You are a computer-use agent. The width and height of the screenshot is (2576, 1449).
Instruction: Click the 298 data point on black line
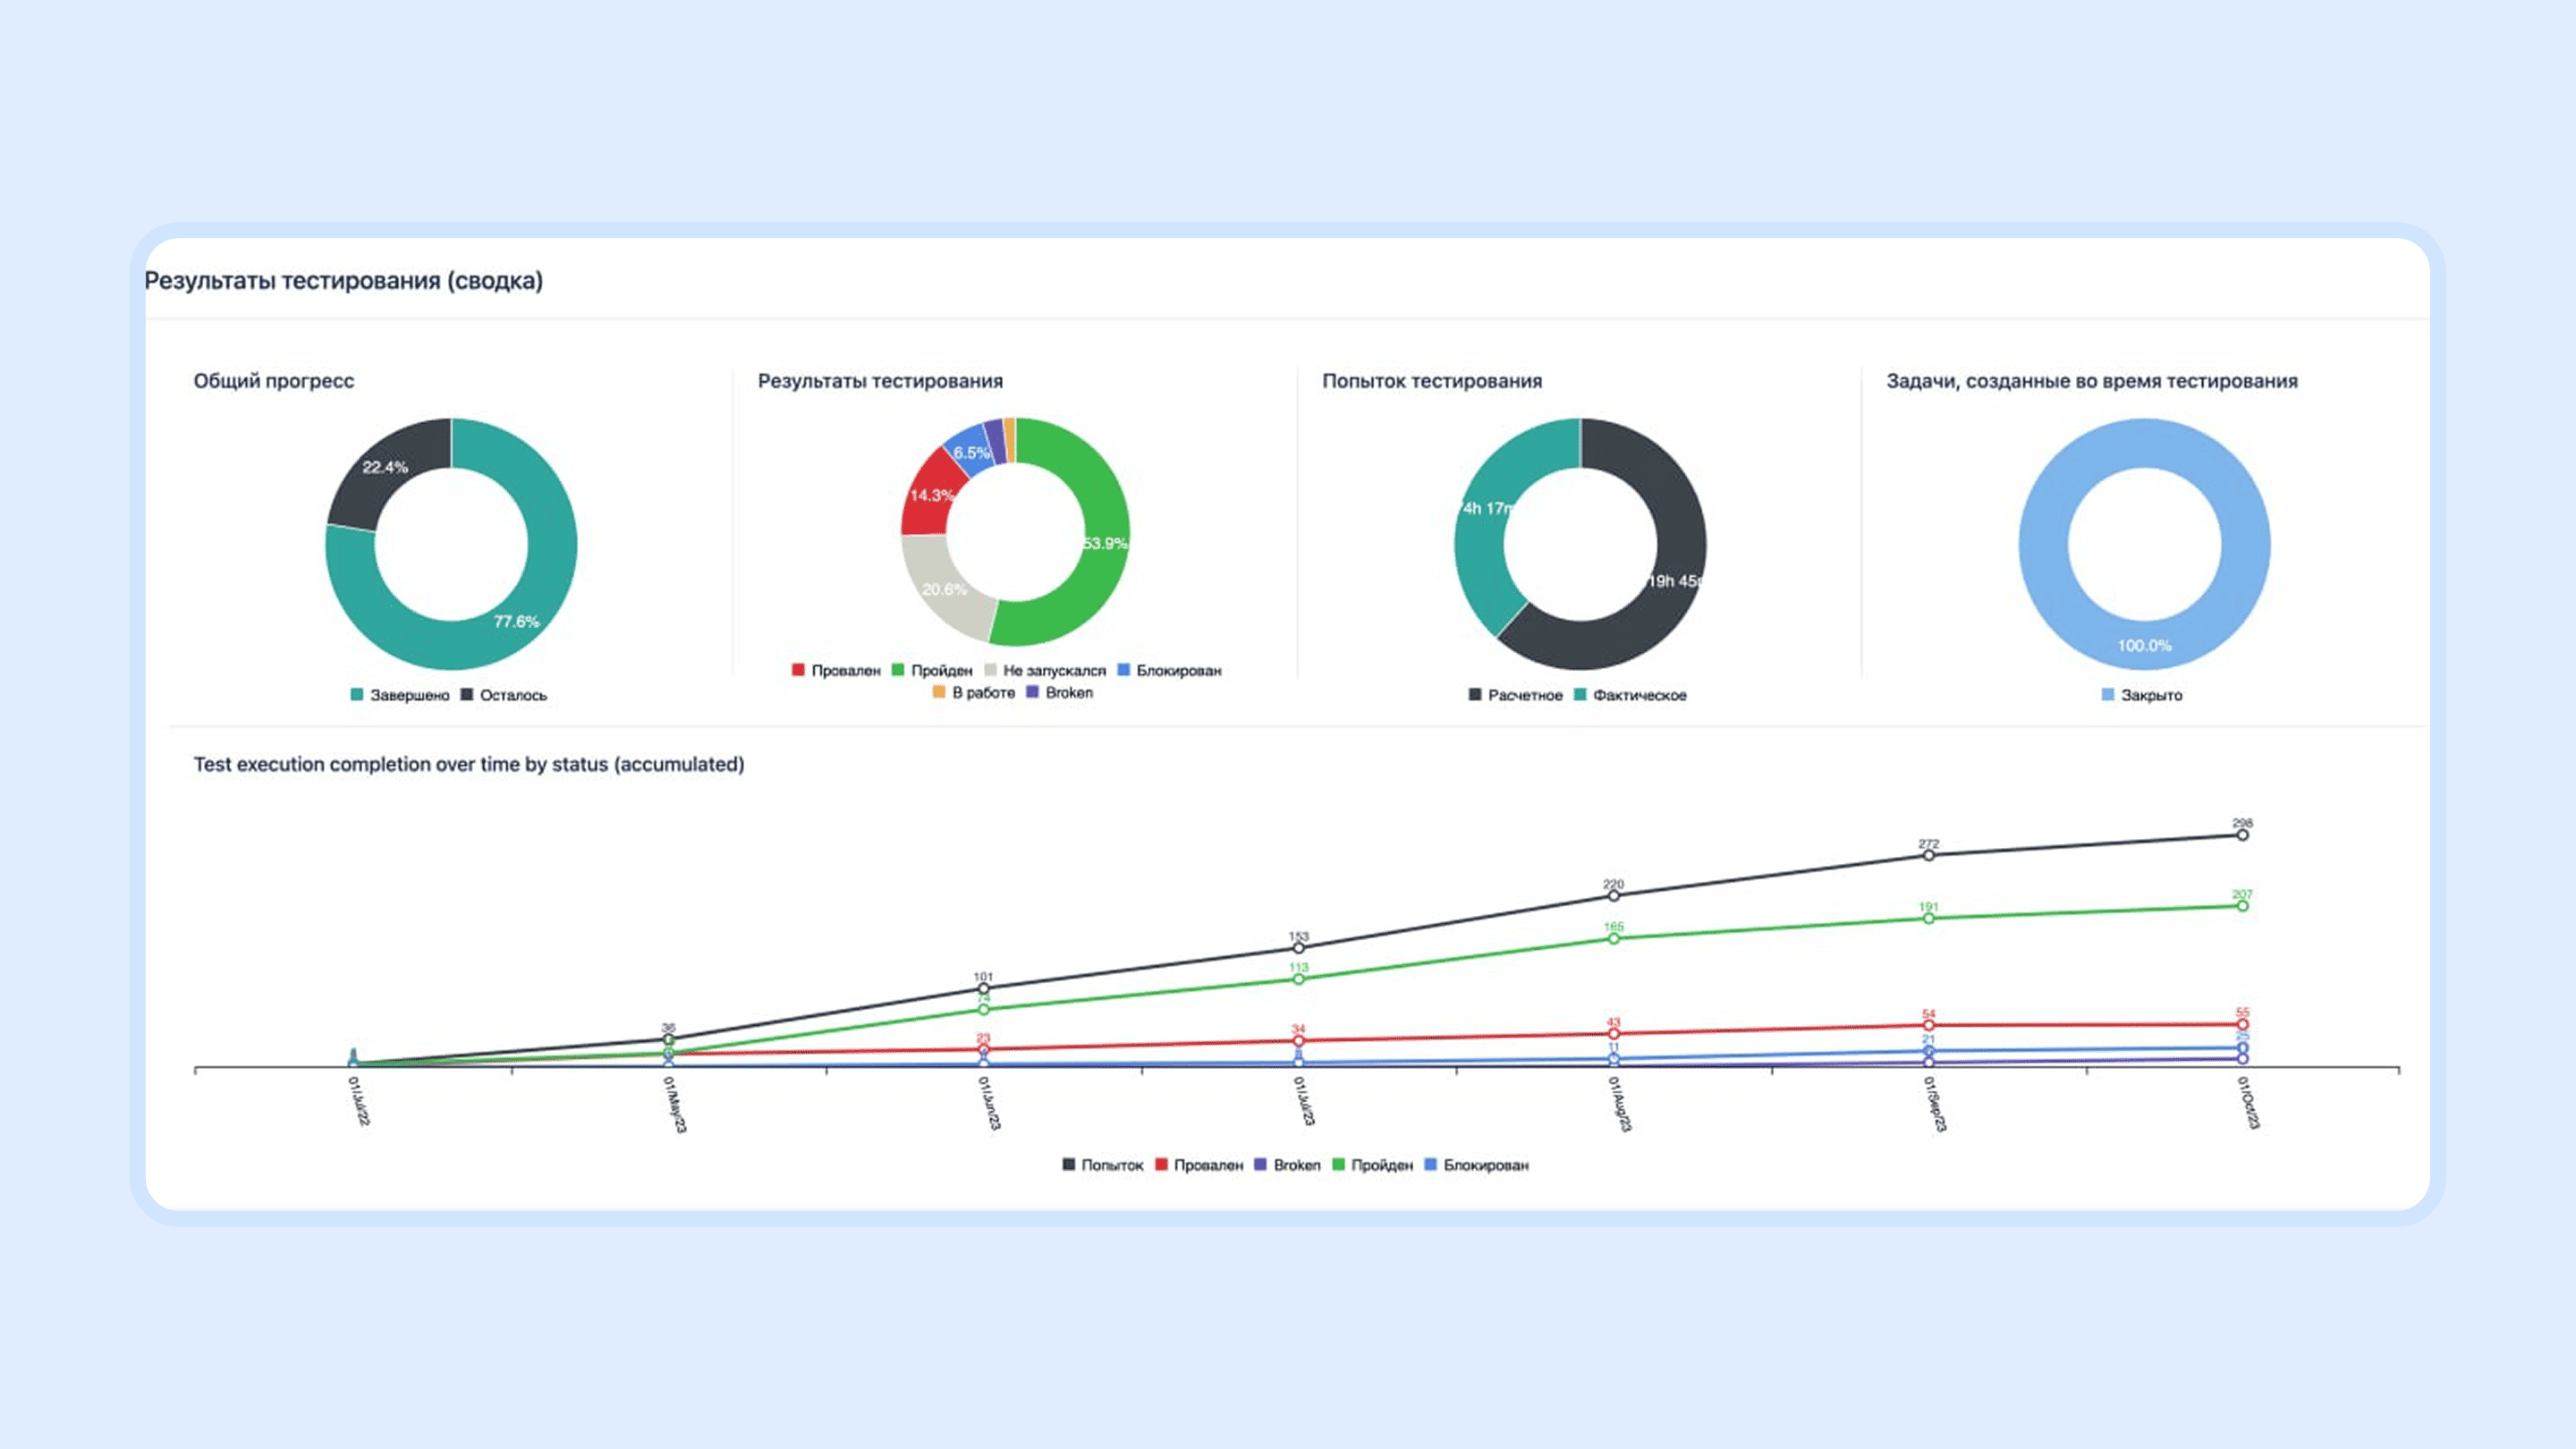pyautogui.click(x=2242, y=835)
